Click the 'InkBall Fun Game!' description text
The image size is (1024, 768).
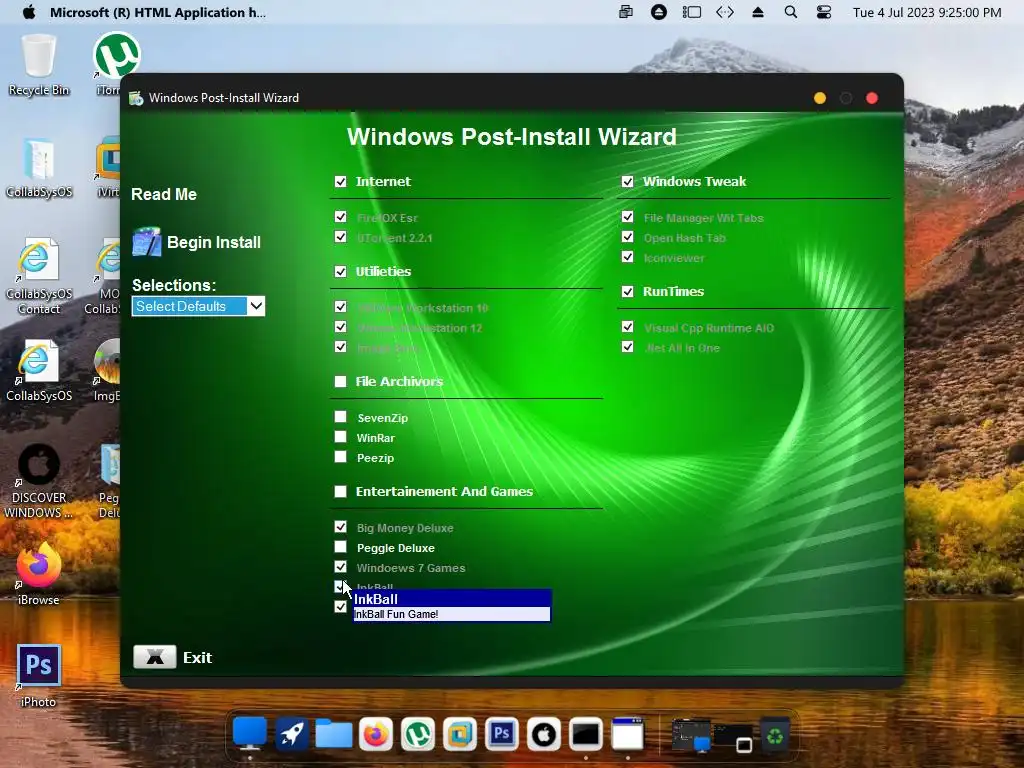pyautogui.click(x=396, y=615)
